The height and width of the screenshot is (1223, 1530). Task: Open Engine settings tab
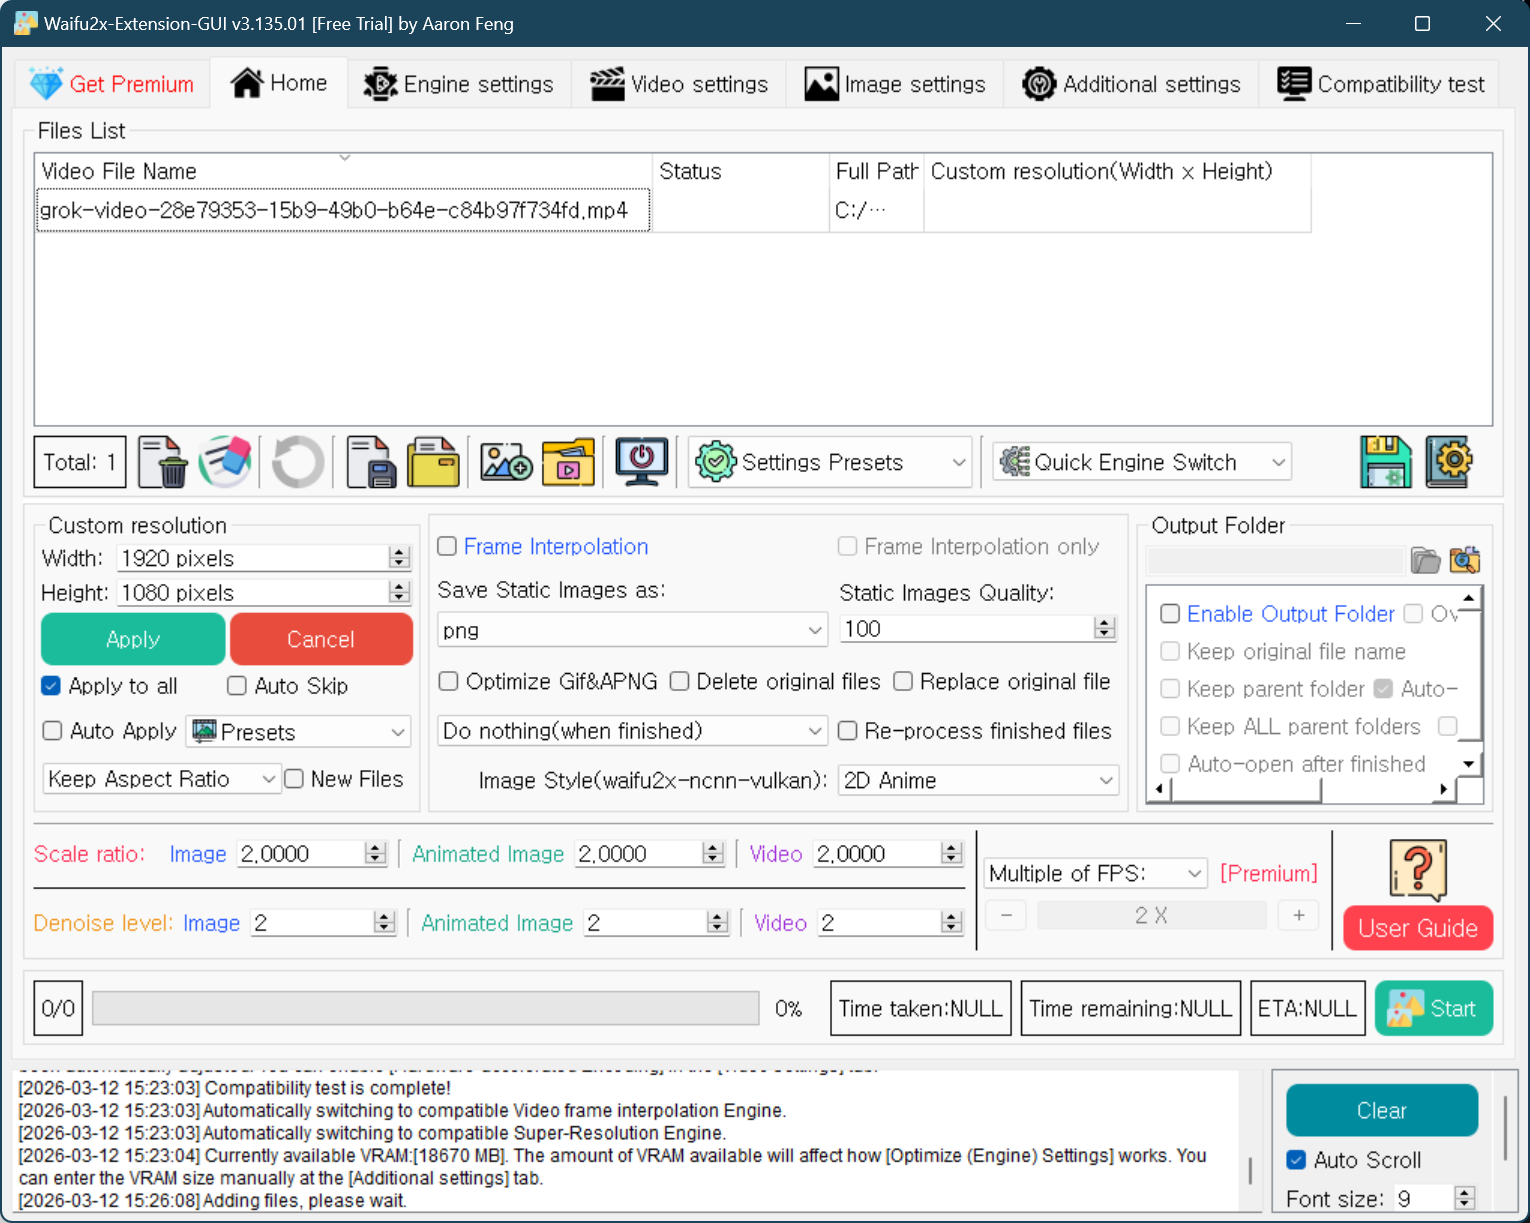click(458, 84)
